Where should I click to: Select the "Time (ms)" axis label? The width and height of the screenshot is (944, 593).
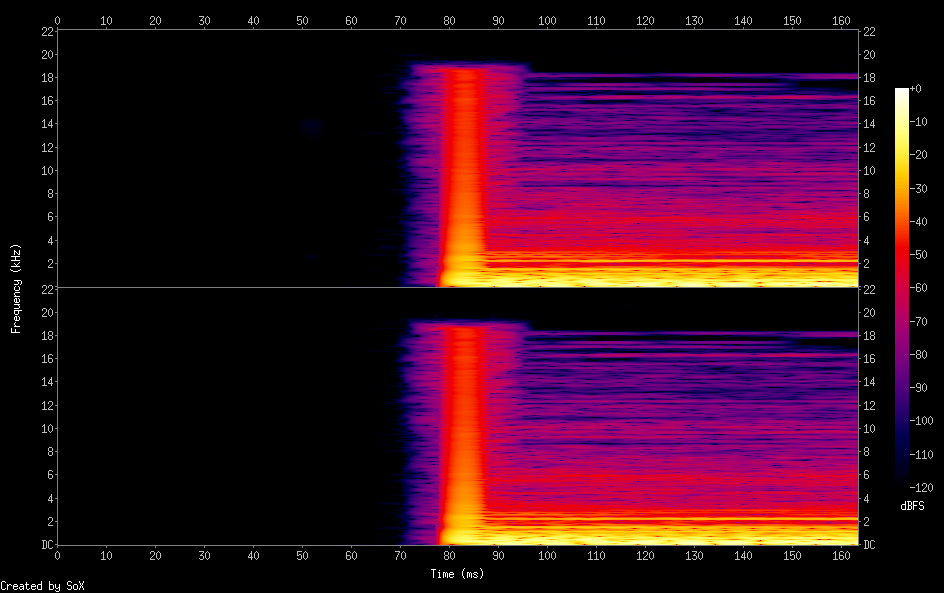pos(457,574)
